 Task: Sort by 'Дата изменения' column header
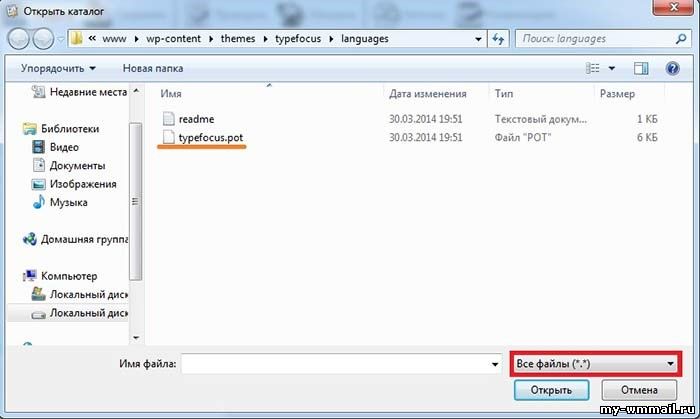[x=428, y=94]
